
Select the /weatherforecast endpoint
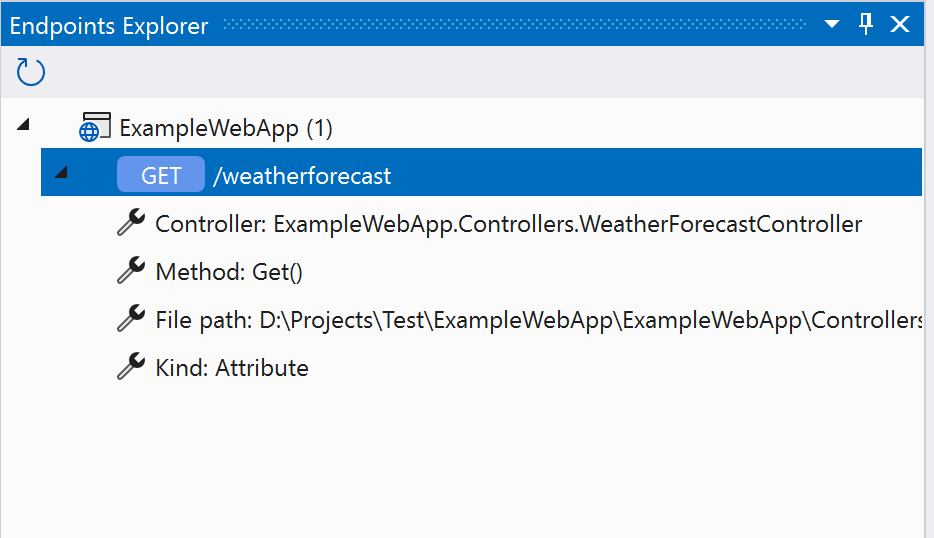point(302,176)
